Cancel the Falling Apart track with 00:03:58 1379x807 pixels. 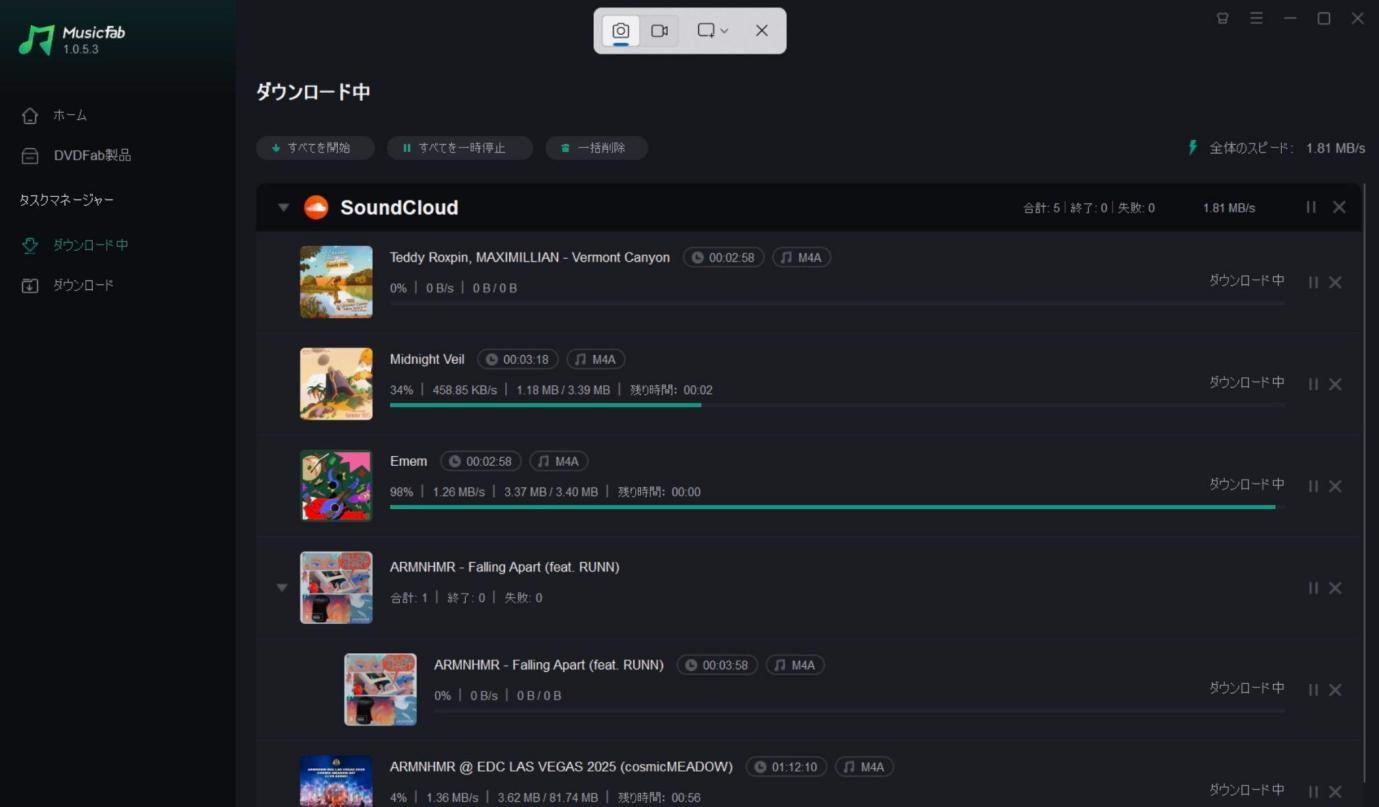coord(1335,690)
